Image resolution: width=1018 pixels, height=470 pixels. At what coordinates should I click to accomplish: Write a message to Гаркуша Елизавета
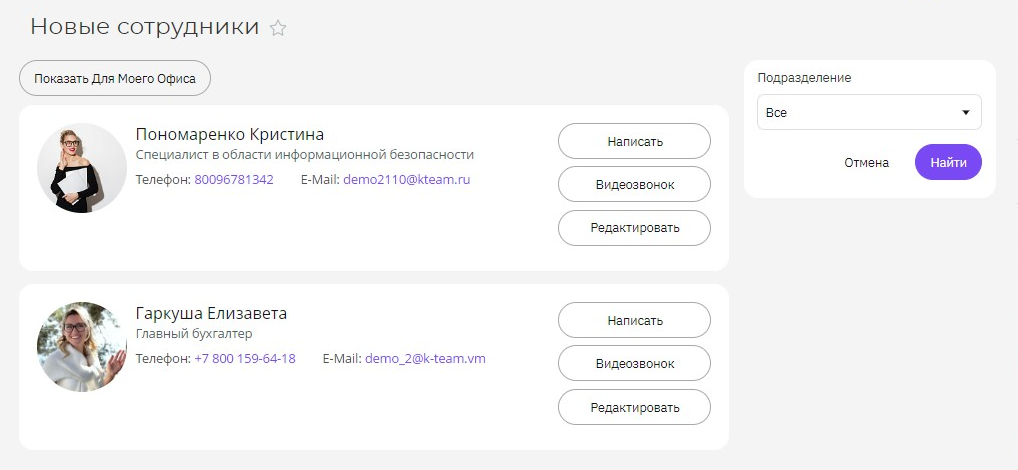[x=634, y=320]
